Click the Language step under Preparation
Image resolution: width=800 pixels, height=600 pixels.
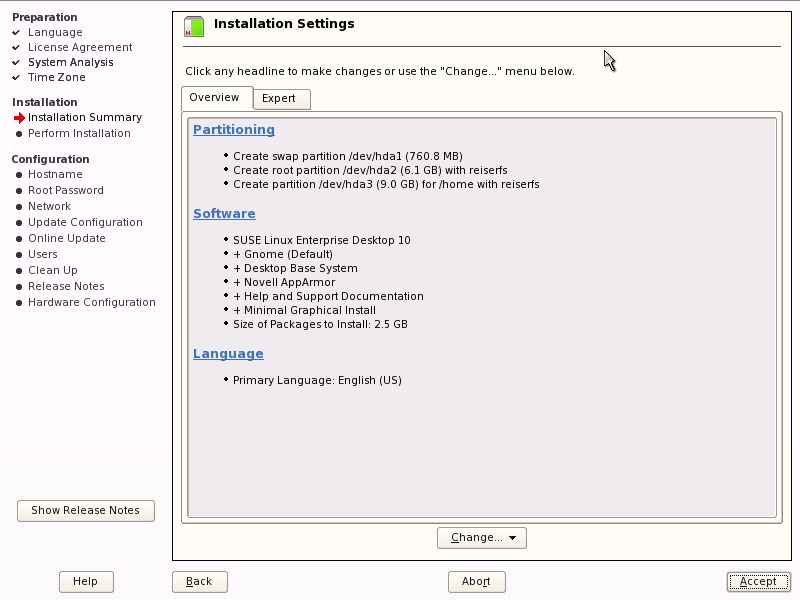pyautogui.click(x=55, y=33)
